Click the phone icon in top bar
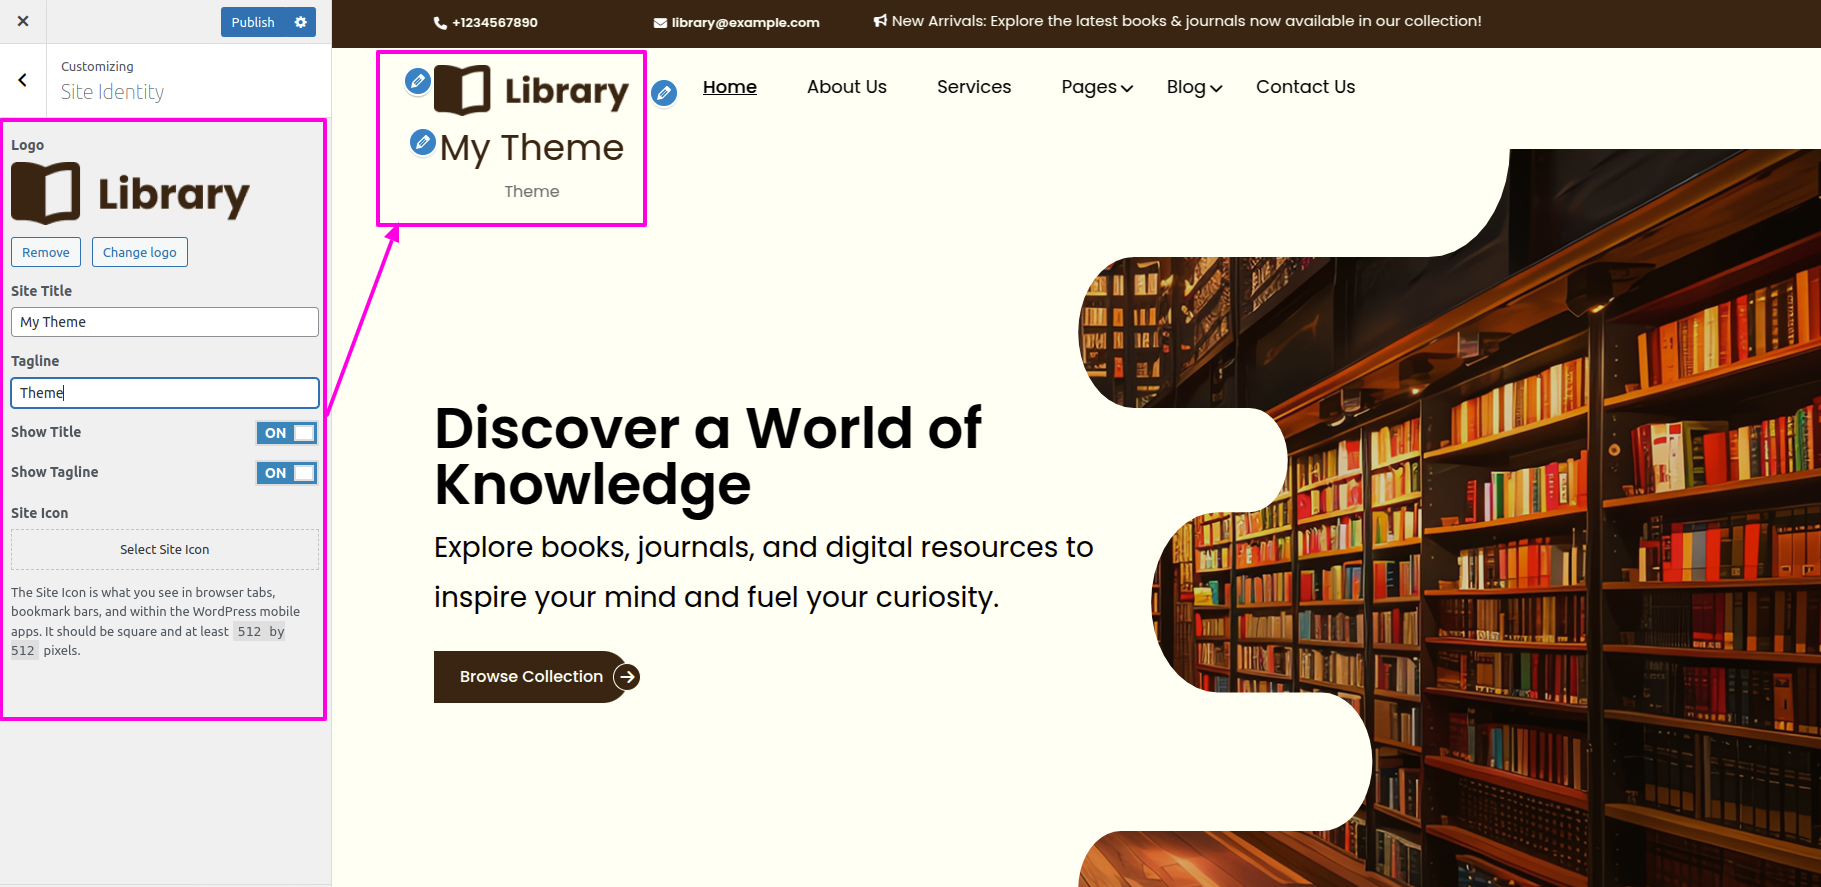The height and width of the screenshot is (887, 1821). (440, 22)
